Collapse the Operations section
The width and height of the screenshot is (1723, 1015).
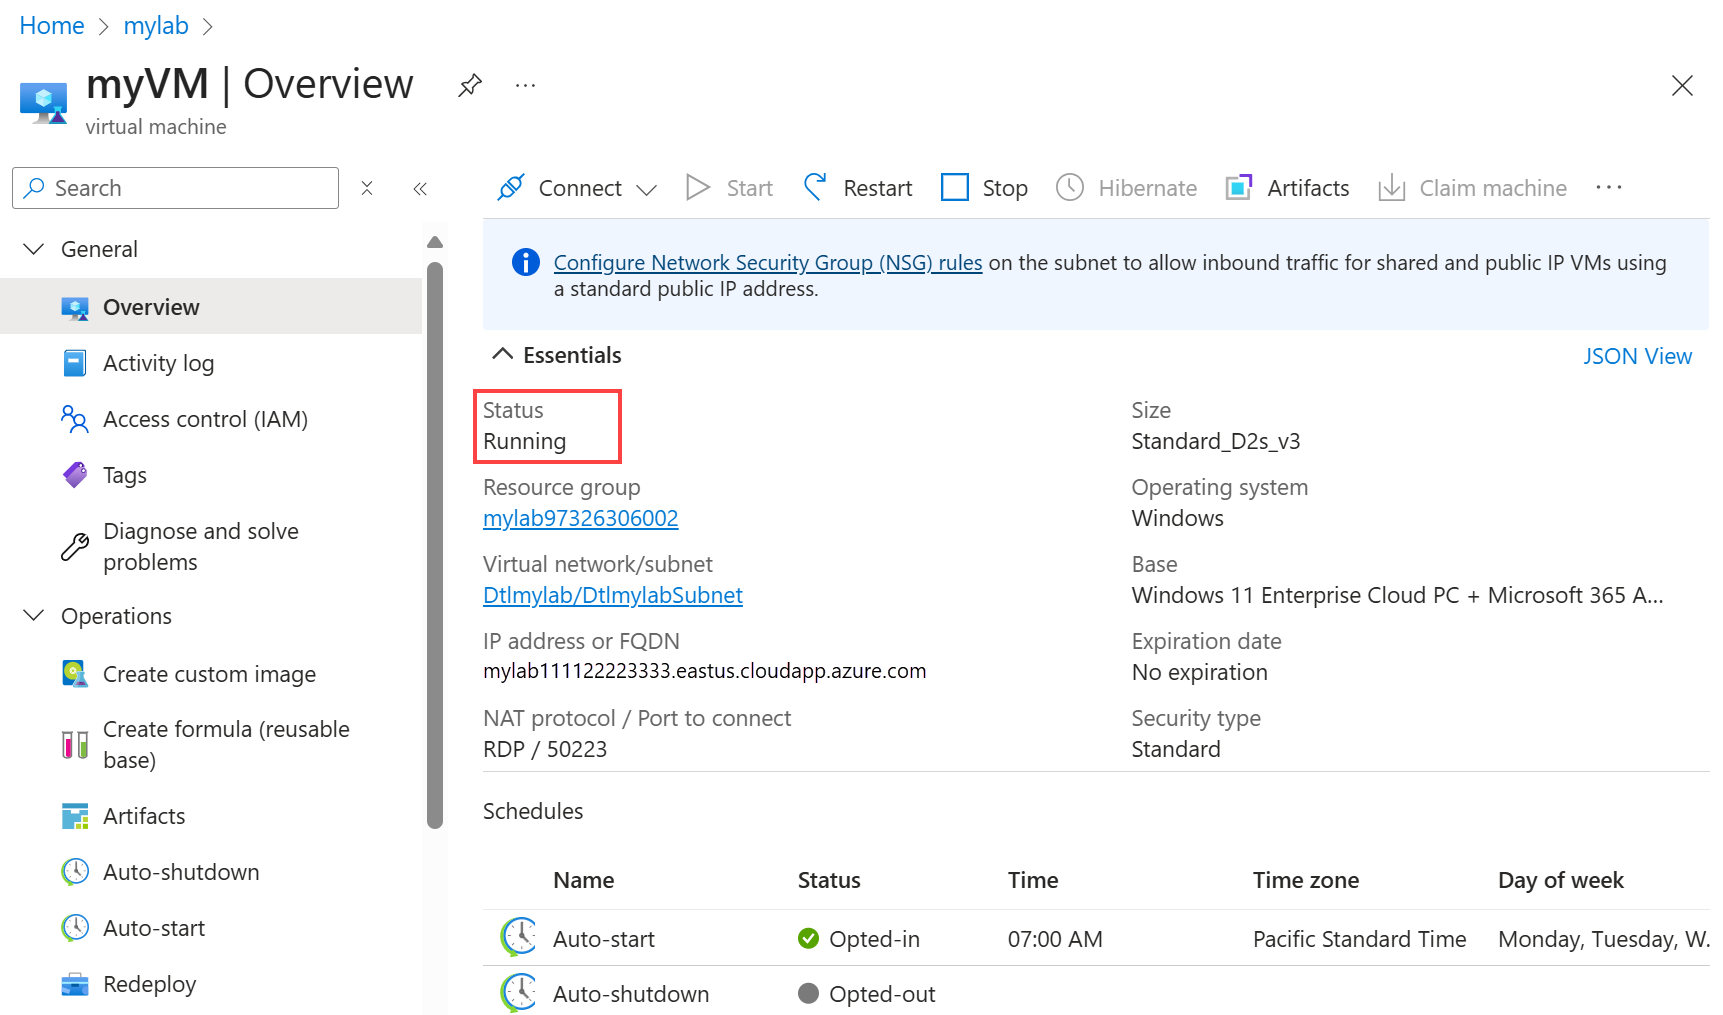click(x=34, y=616)
